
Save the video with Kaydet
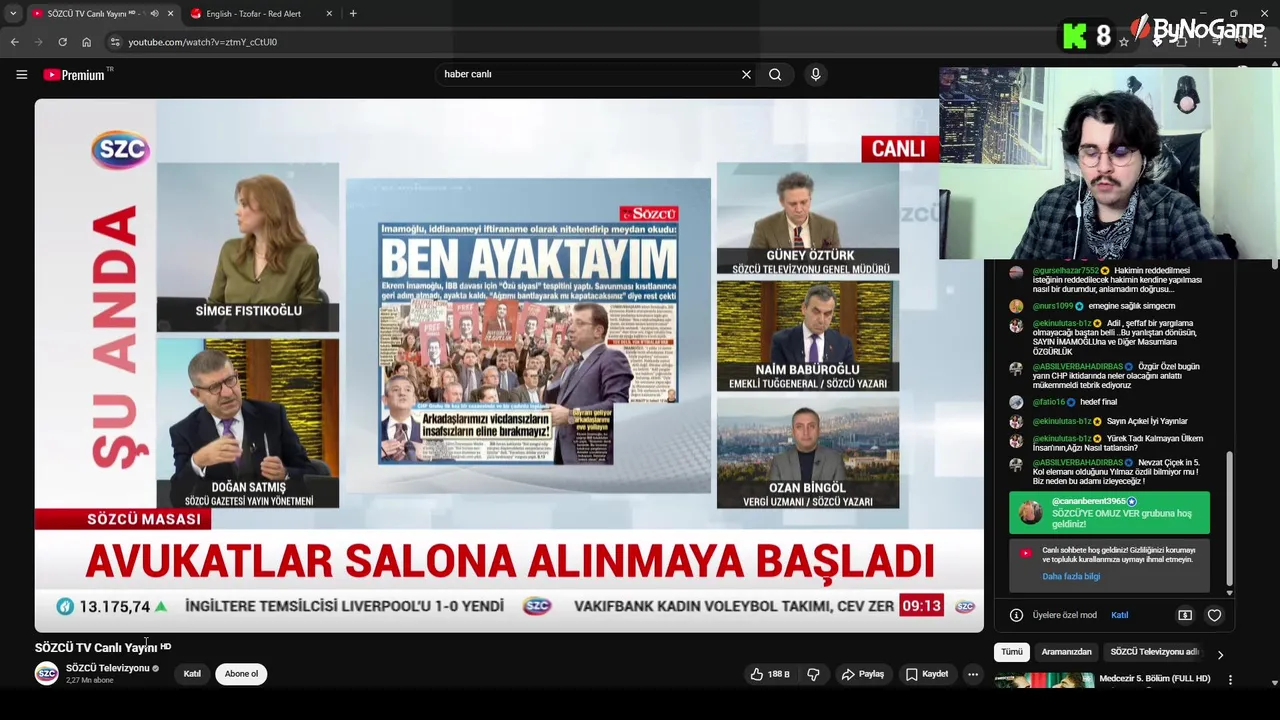coord(927,674)
